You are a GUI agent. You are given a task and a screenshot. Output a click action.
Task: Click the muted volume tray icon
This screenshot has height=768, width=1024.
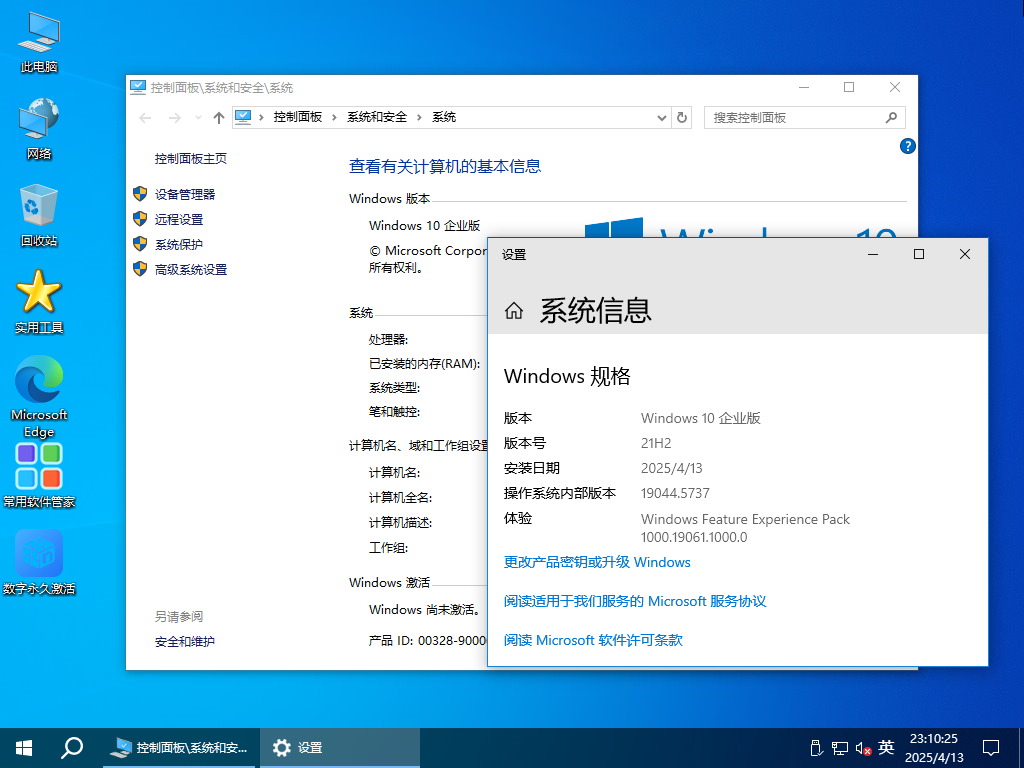(863, 748)
